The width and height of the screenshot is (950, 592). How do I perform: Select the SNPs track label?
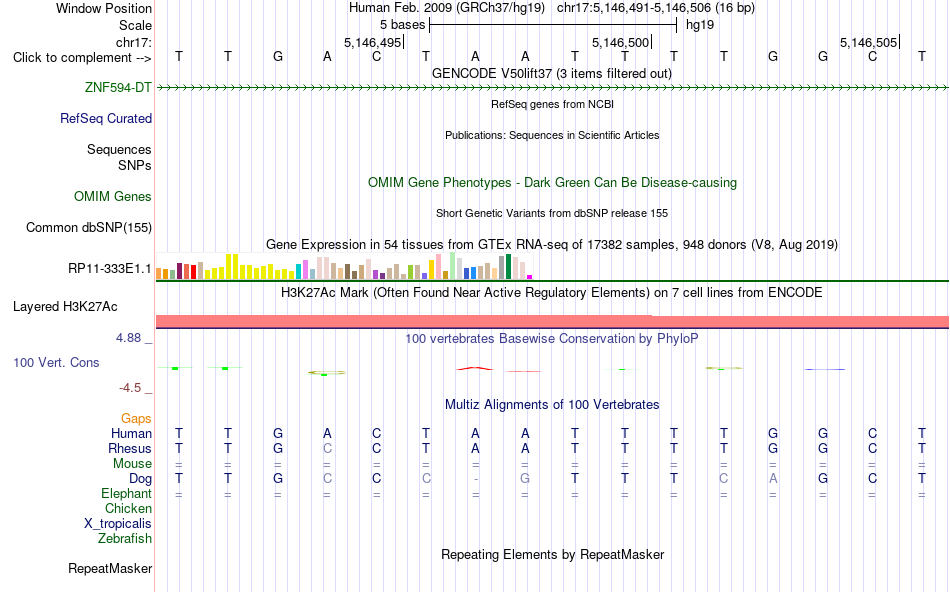[135, 165]
